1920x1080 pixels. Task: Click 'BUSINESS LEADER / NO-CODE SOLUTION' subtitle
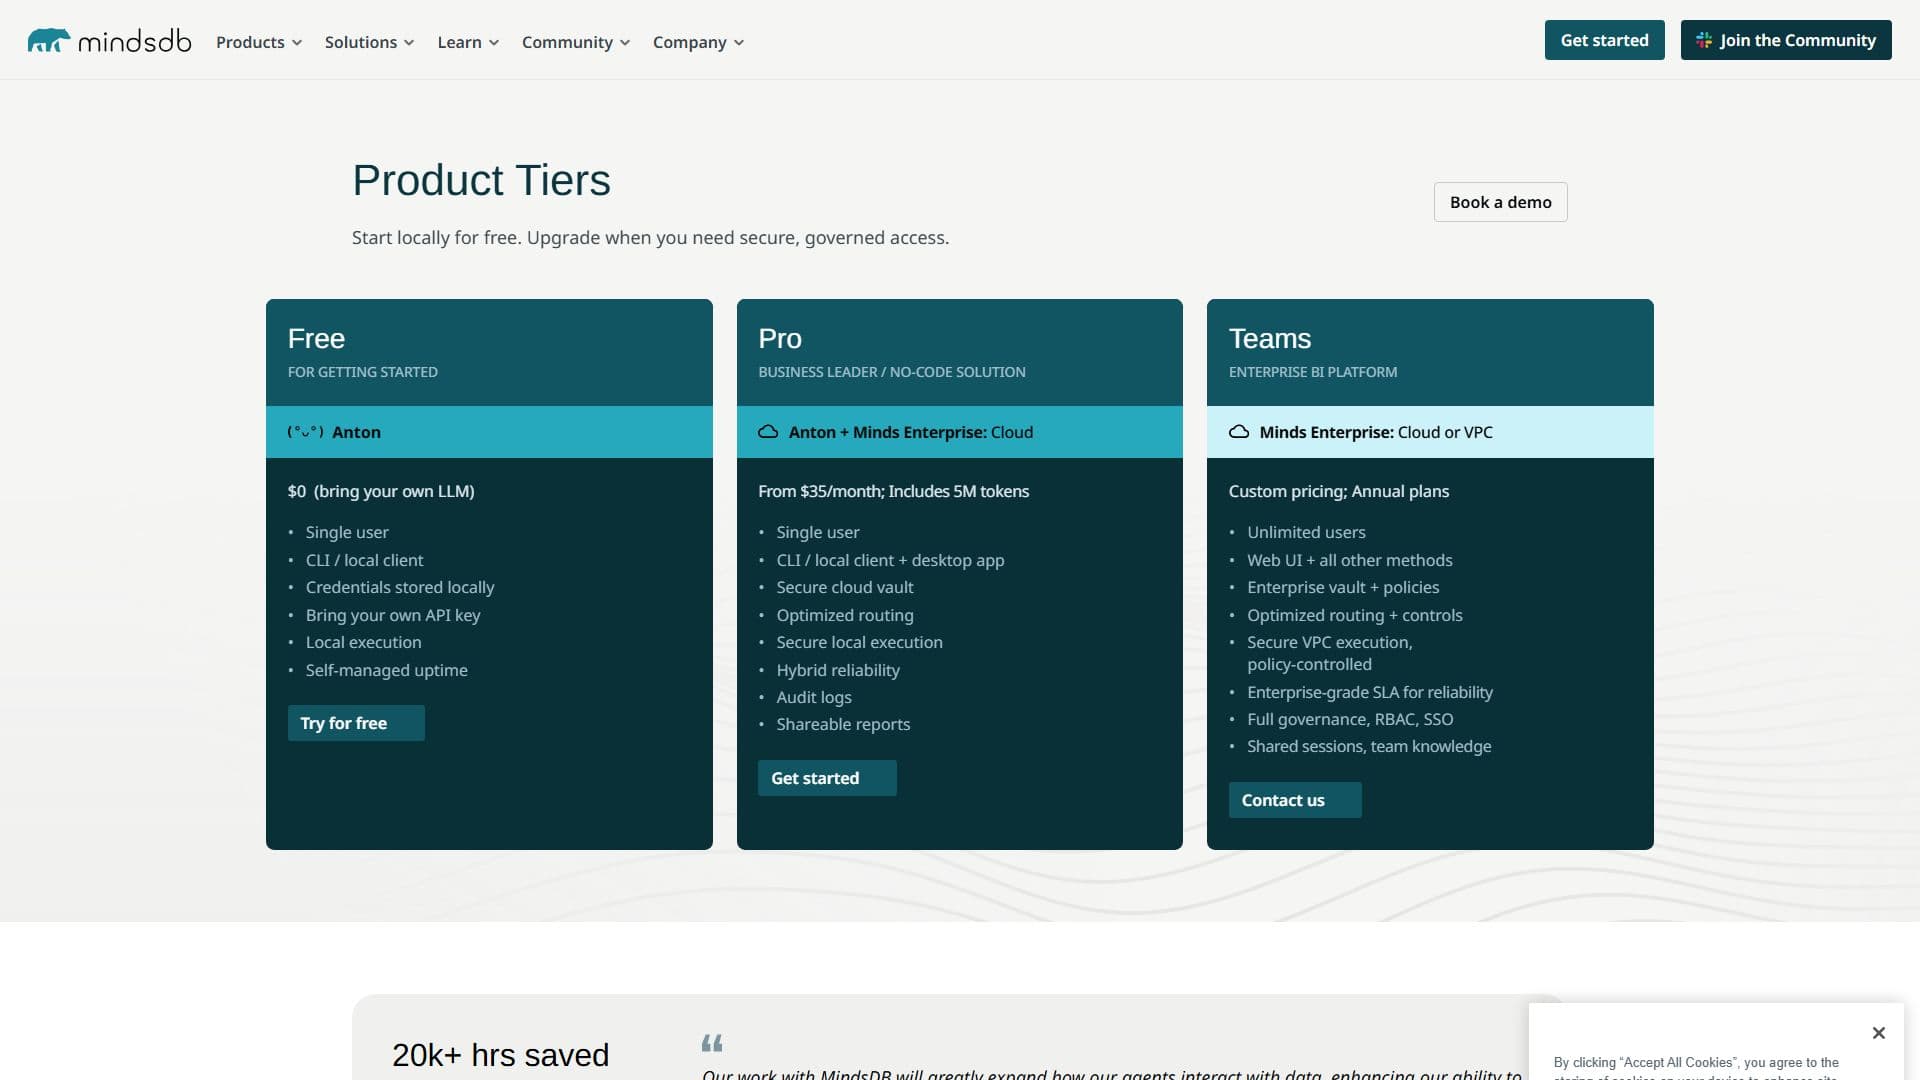pyautogui.click(x=892, y=372)
